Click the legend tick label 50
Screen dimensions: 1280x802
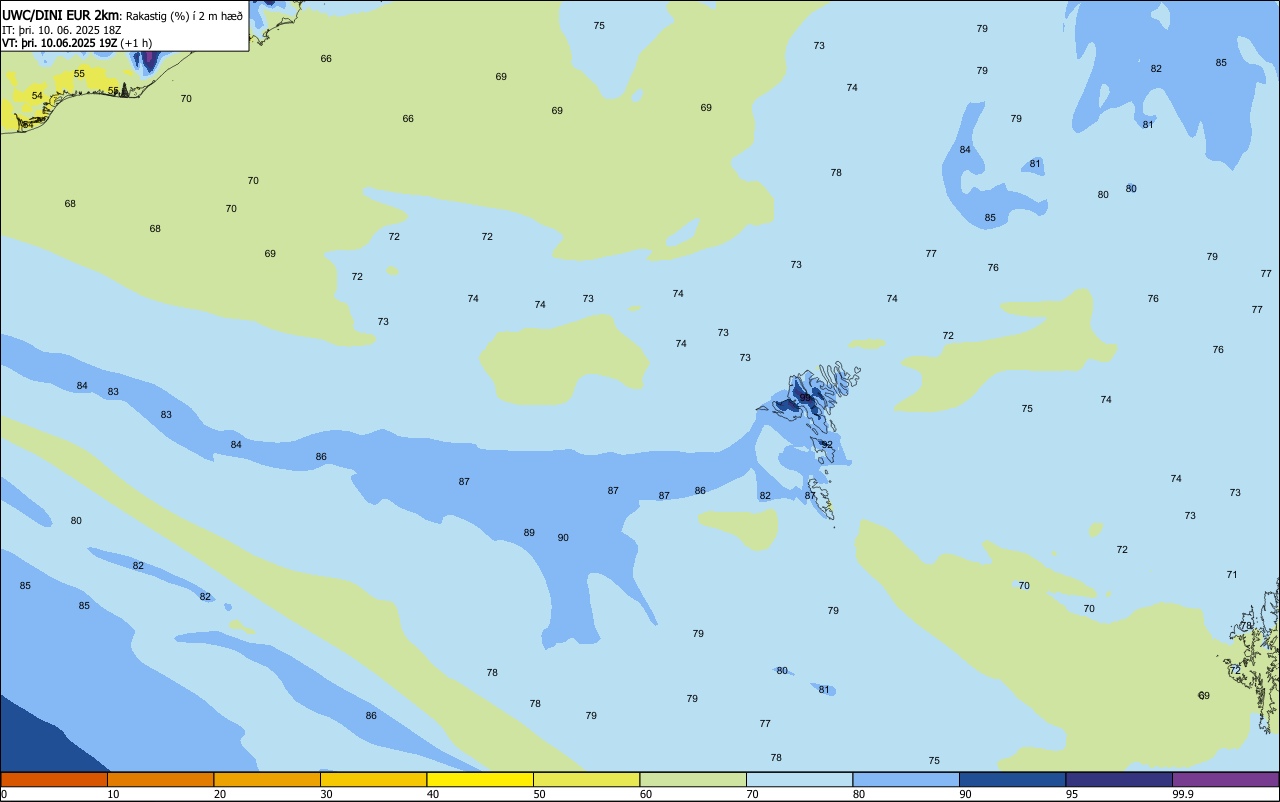(539, 794)
